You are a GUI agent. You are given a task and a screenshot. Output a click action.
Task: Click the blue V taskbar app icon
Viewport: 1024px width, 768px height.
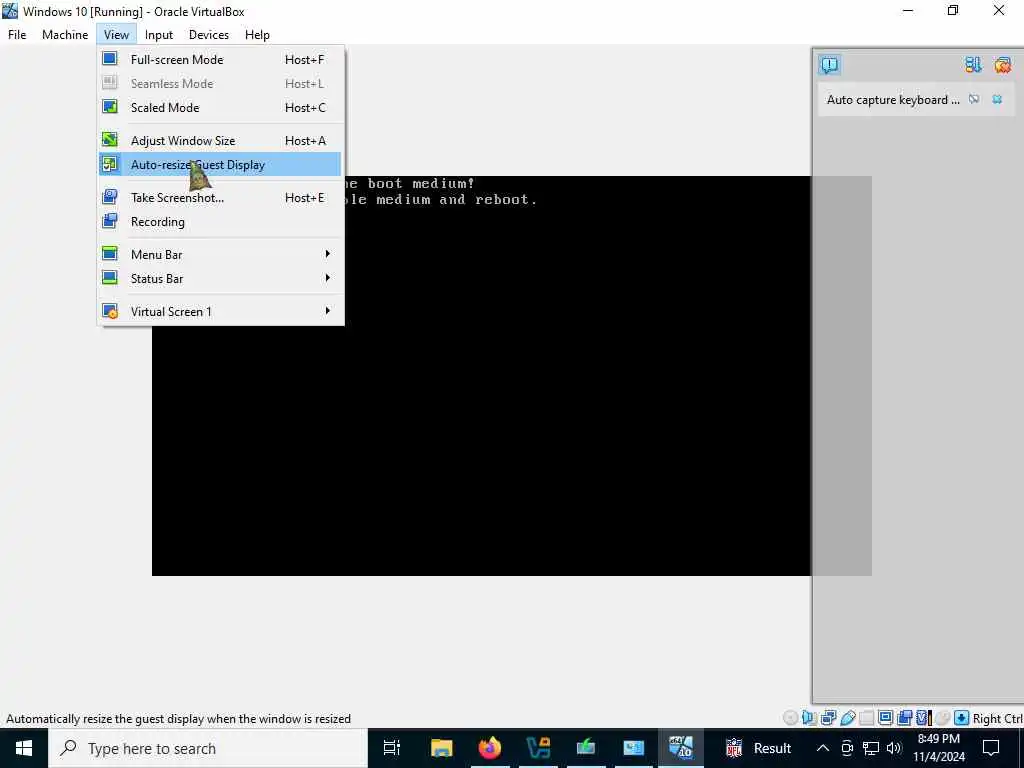538,748
